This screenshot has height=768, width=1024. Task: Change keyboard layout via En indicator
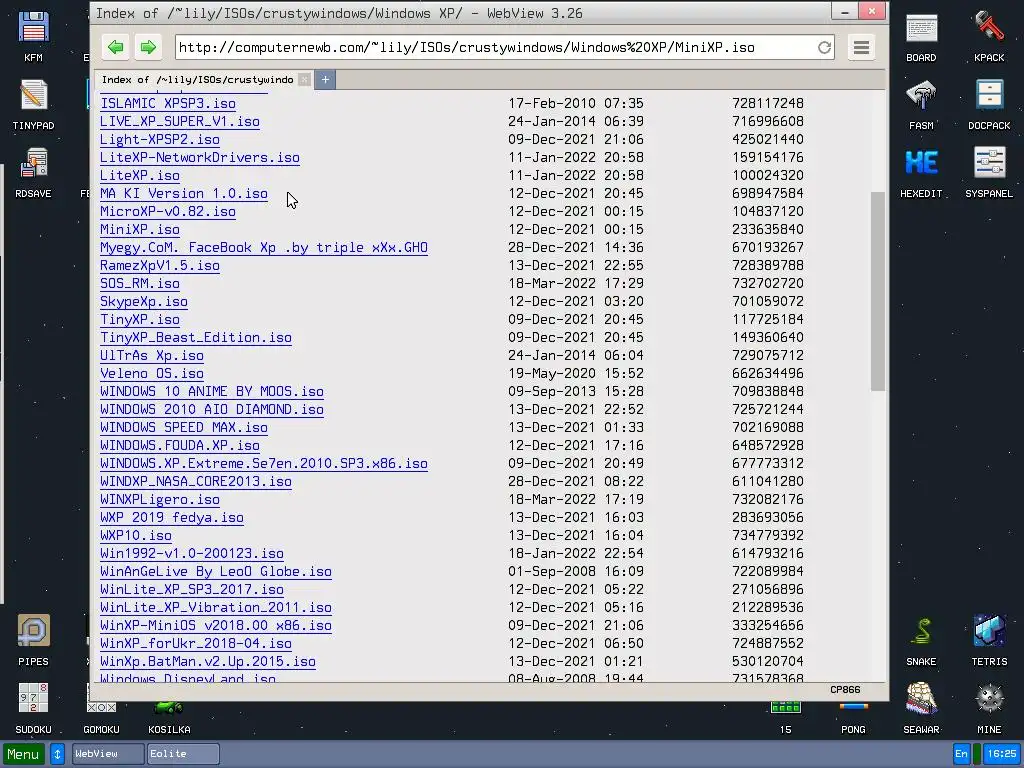(961, 754)
